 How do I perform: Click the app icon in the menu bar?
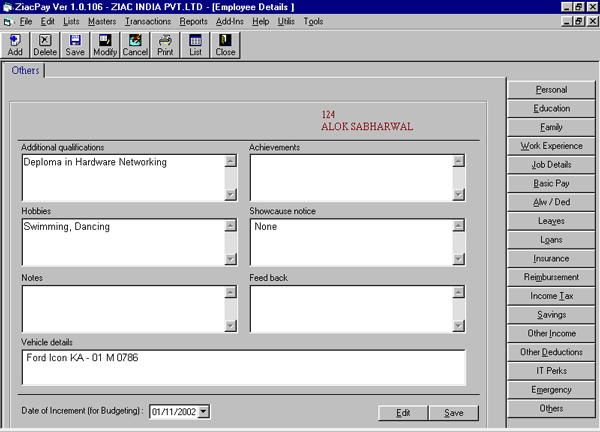point(8,22)
